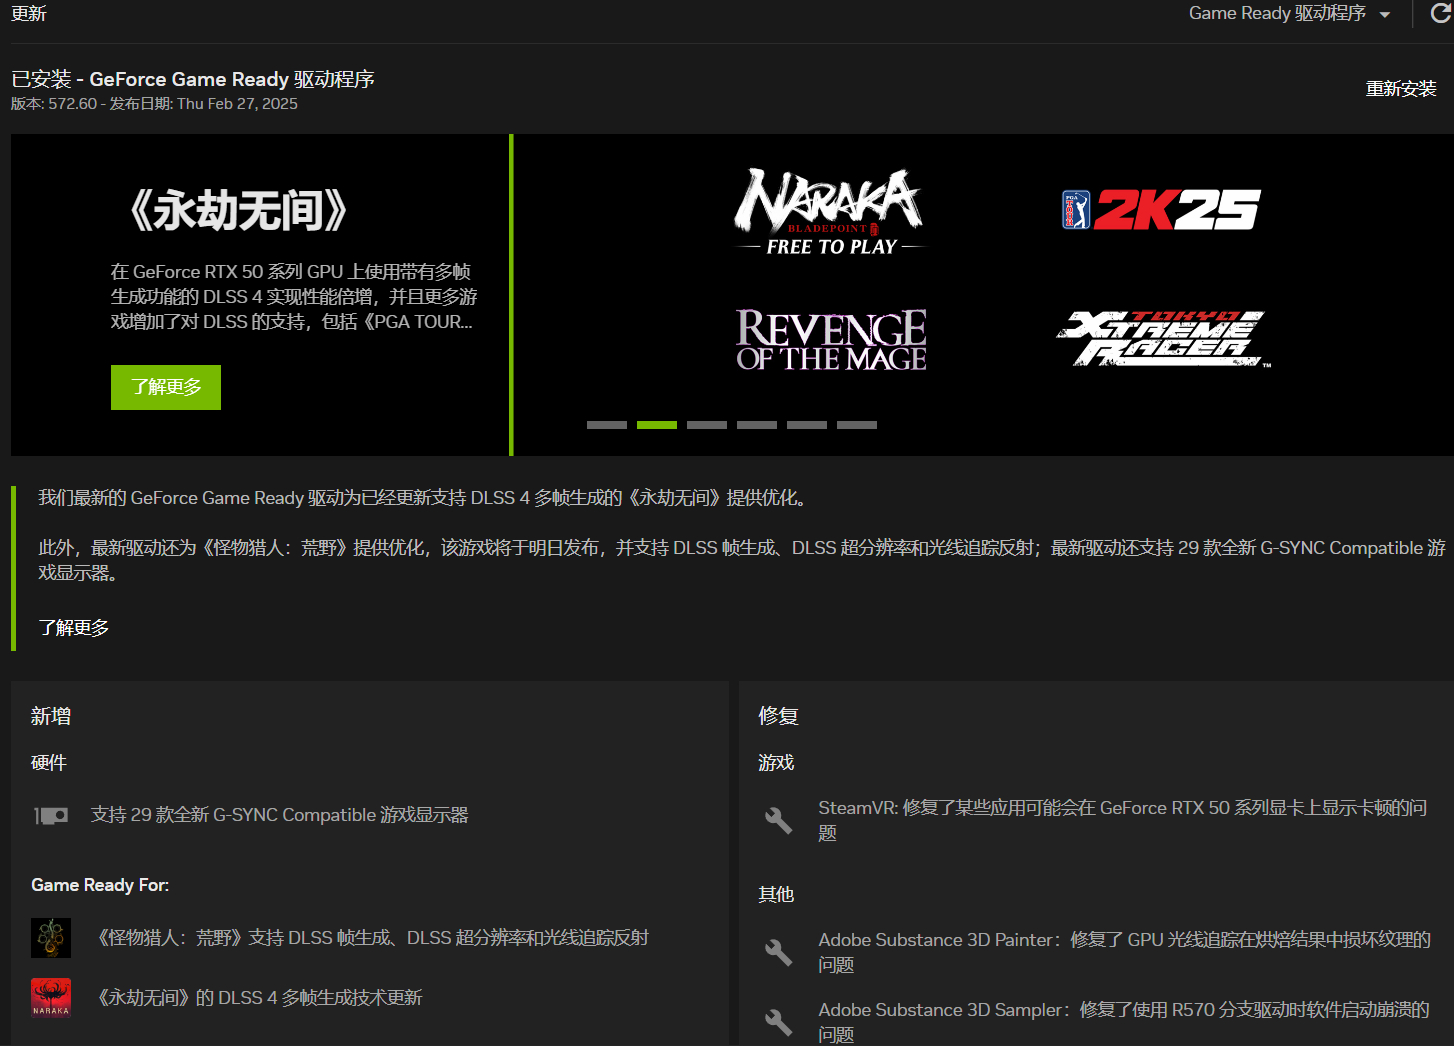Select the SteamVR fix description text
The image size is (1454, 1046).
[1122, 820]
